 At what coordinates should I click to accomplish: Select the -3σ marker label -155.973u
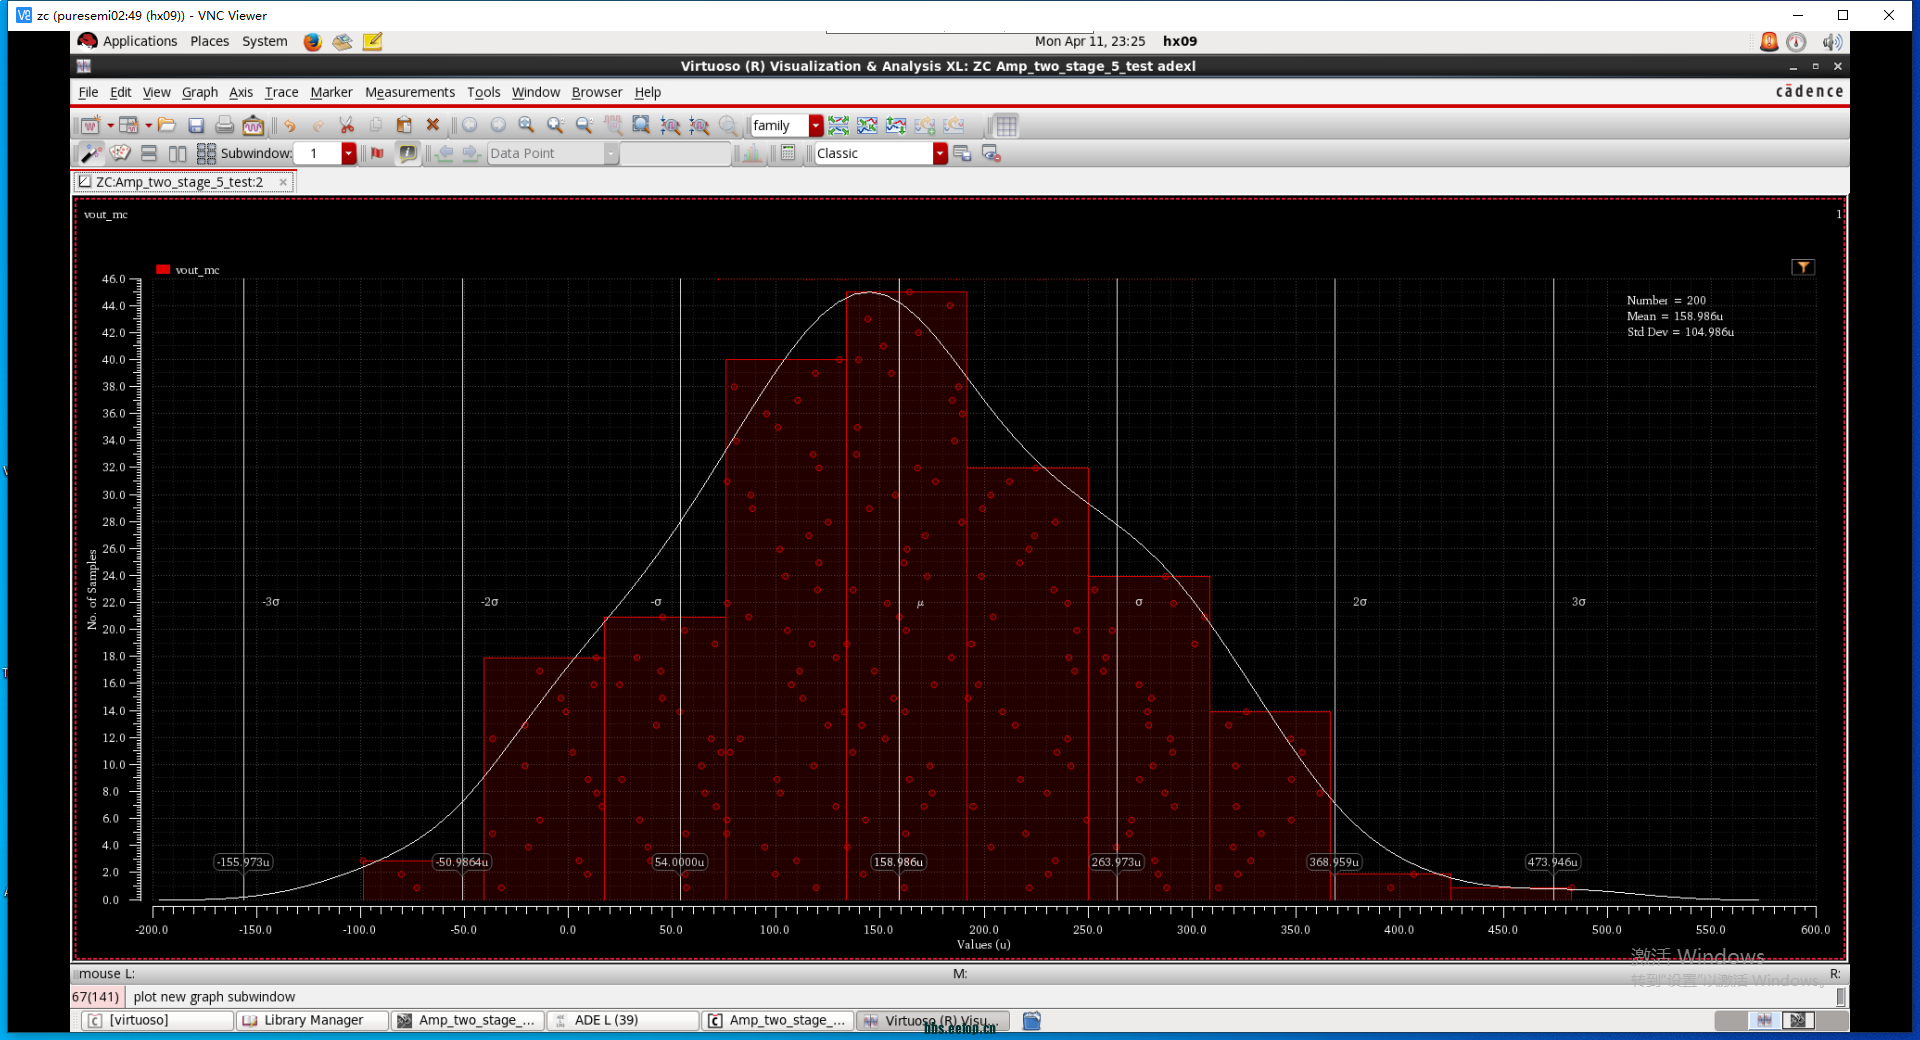click(243, 862)
